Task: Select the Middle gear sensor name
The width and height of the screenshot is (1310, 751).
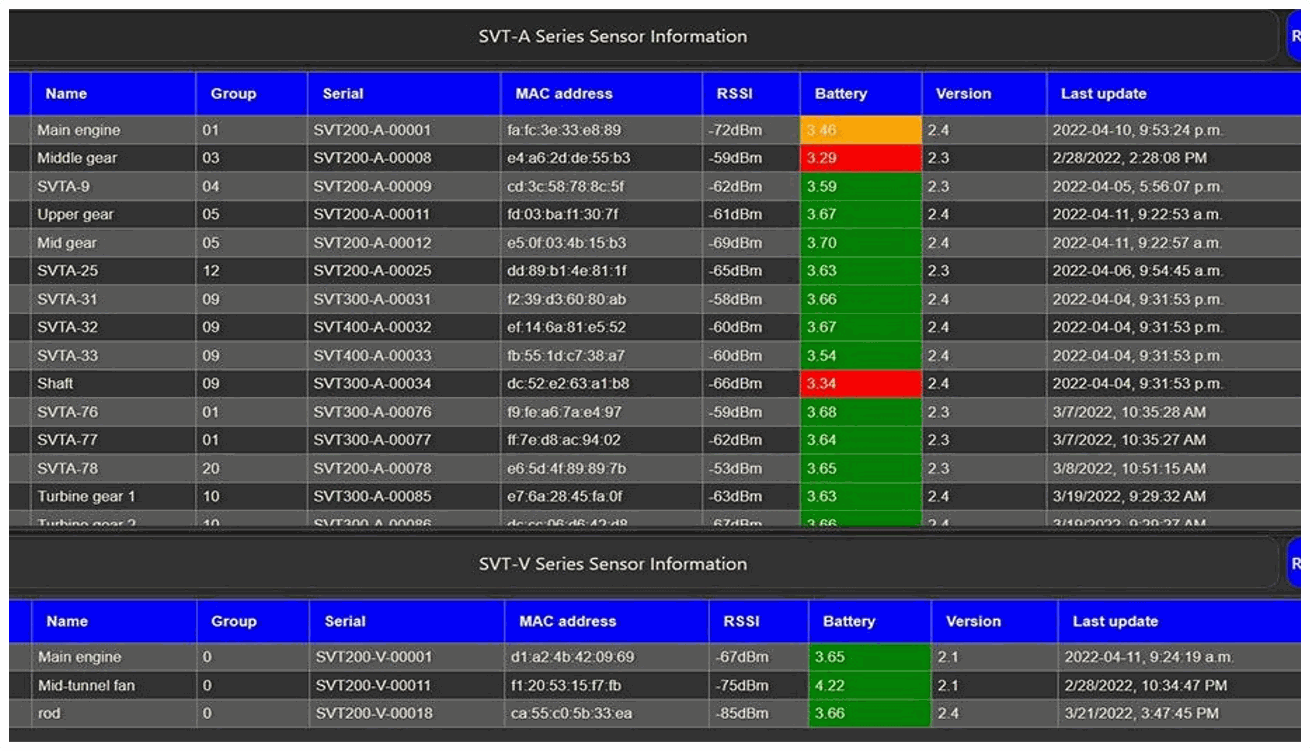Action: coord(78,158)
